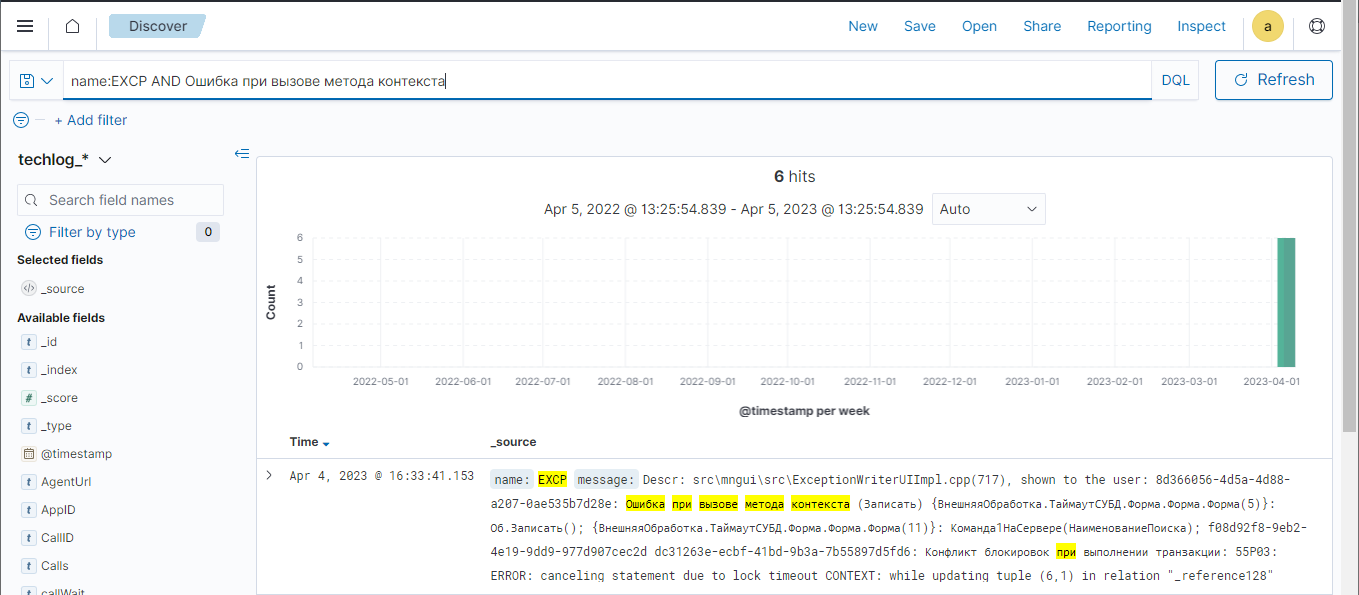This screenshot has width=1359, height=595.
Task: Click the Share menu item
Action: pos(1042,27)
